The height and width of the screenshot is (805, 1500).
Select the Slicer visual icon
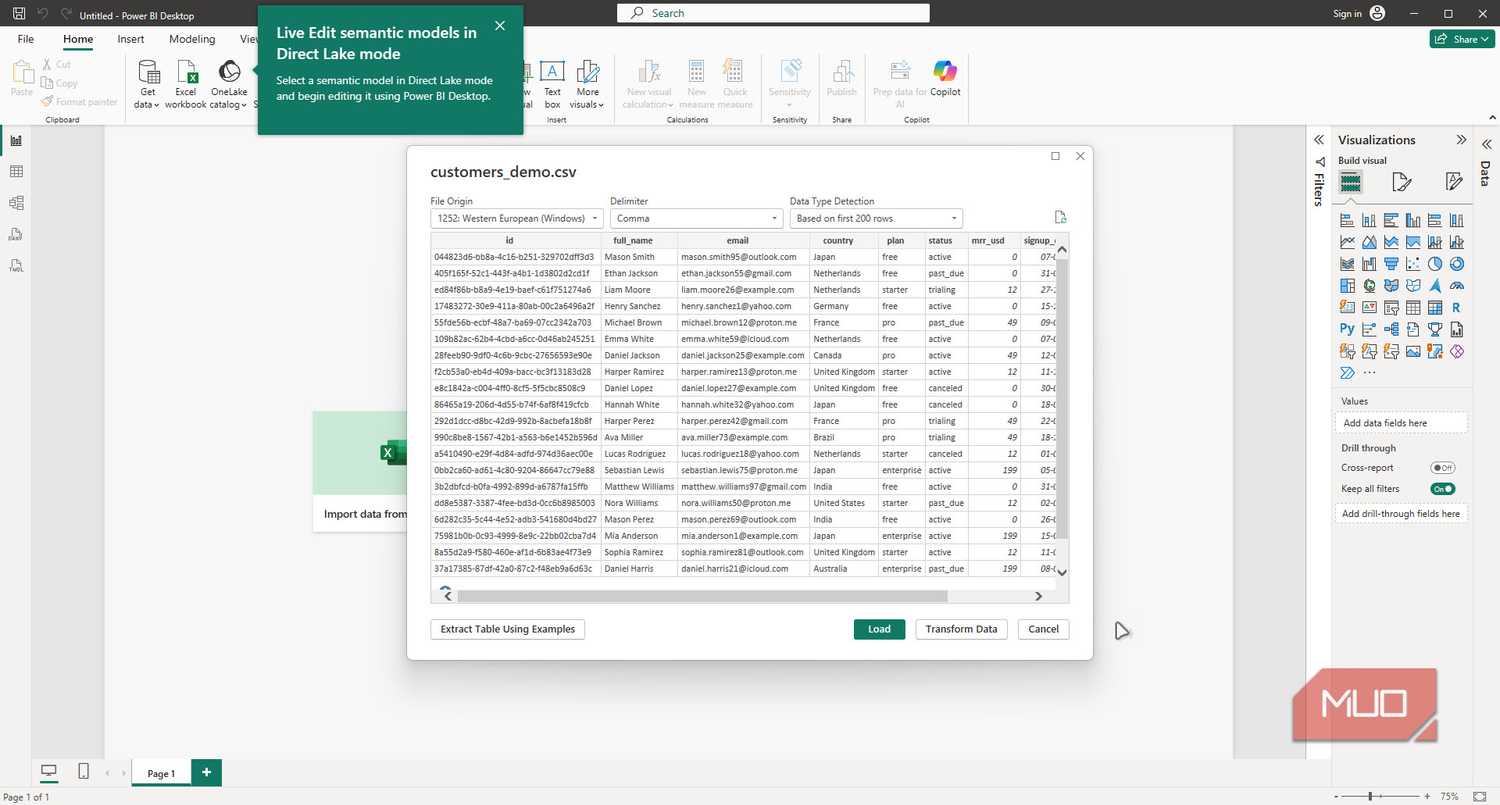pyautogui.click(x=1391, y=308)
